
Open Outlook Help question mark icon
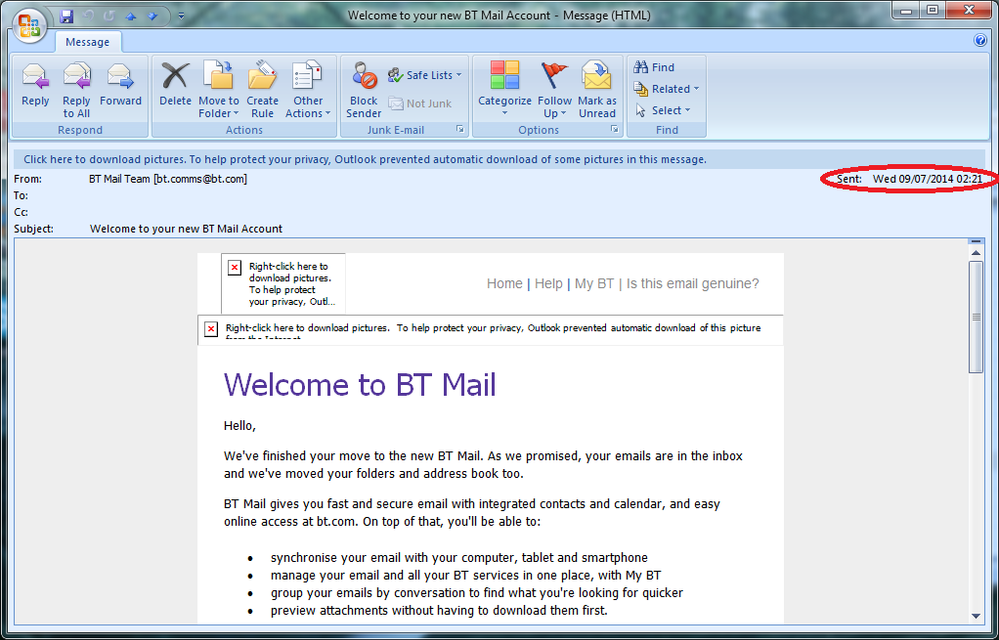pyautogui.click(x=980, y=41)
